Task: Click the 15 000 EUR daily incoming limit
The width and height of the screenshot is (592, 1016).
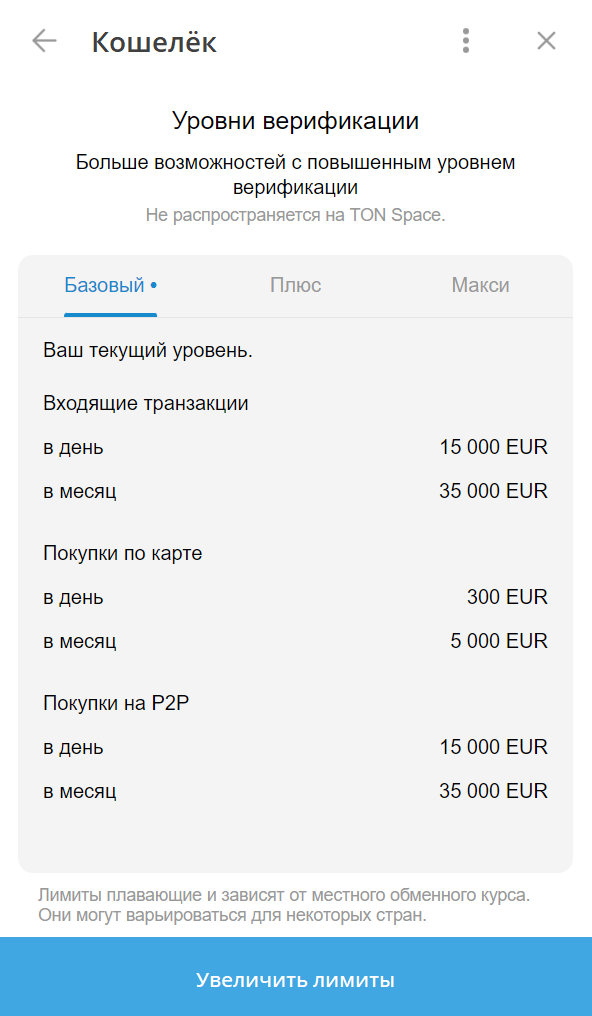Action: (x=493, y=447)
